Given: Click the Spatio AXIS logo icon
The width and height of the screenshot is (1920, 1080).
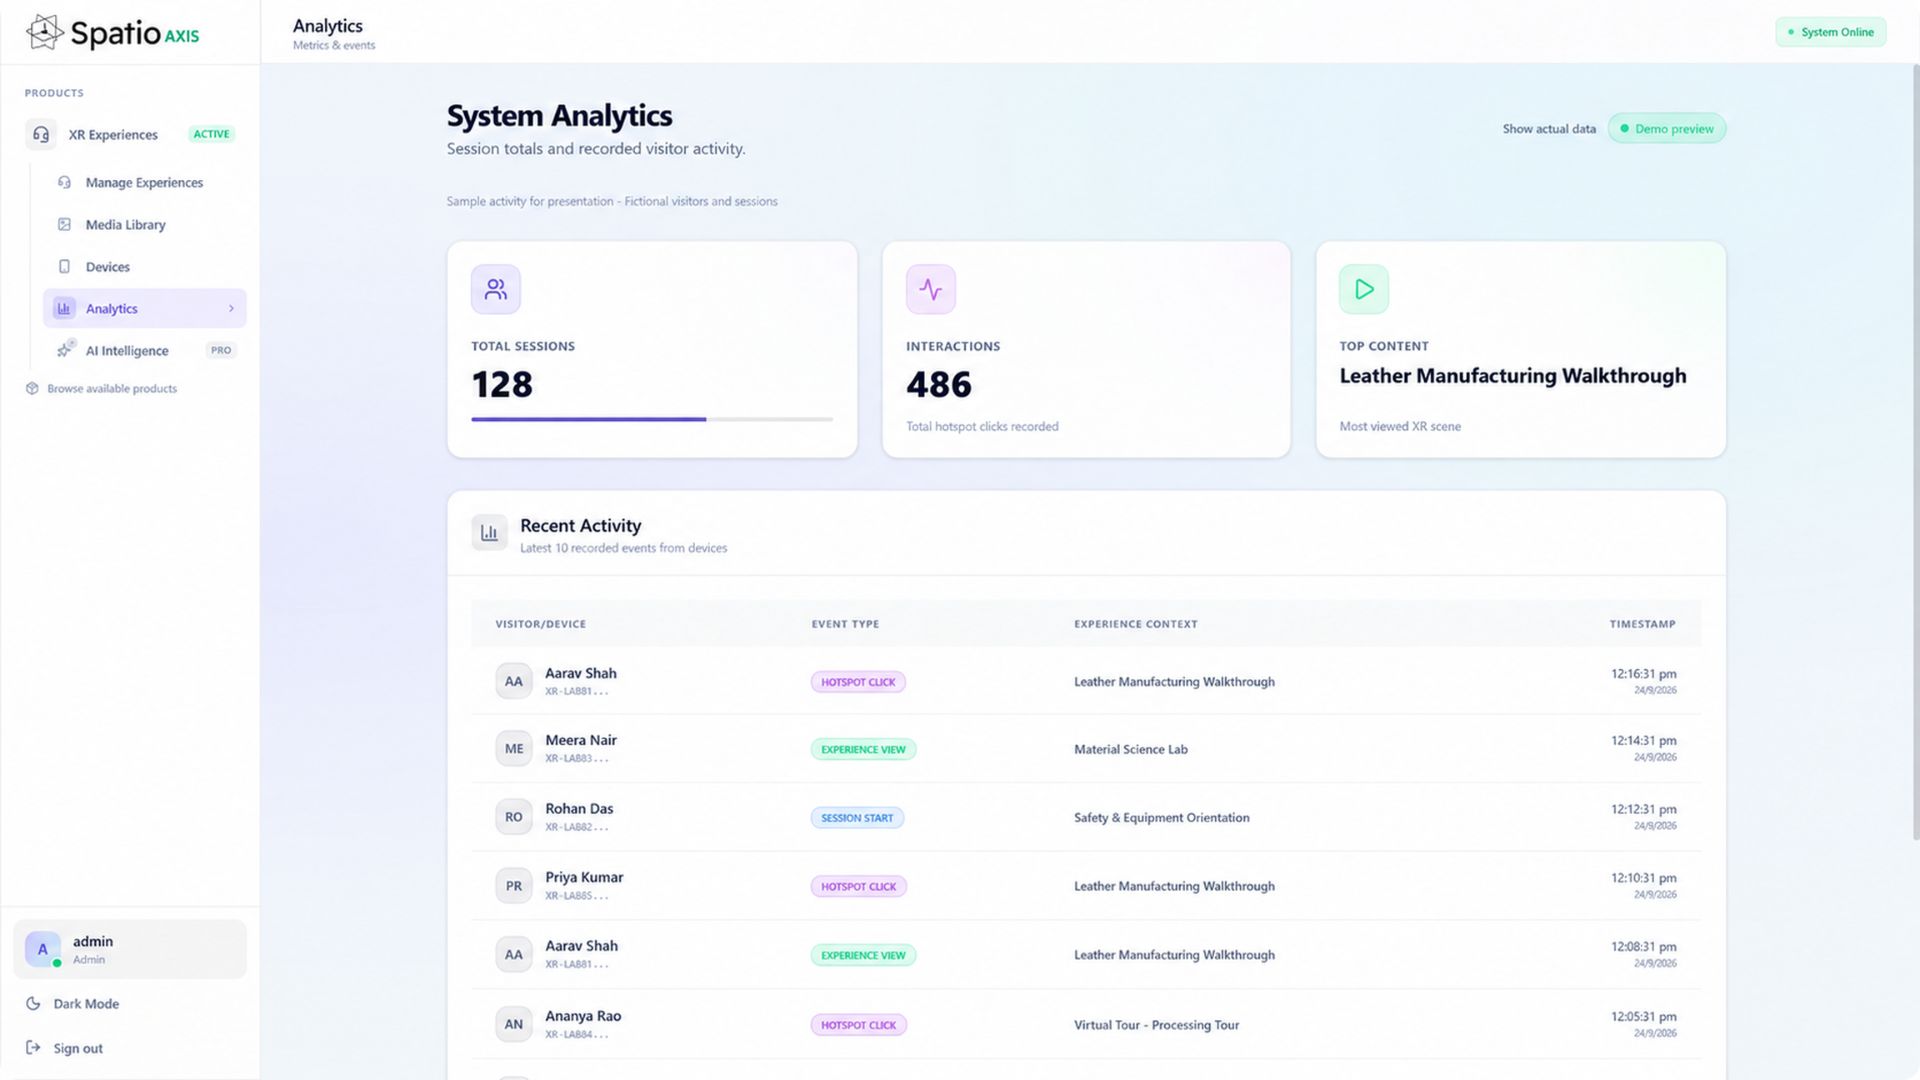Looking at the screenshot, I should 44,32.
